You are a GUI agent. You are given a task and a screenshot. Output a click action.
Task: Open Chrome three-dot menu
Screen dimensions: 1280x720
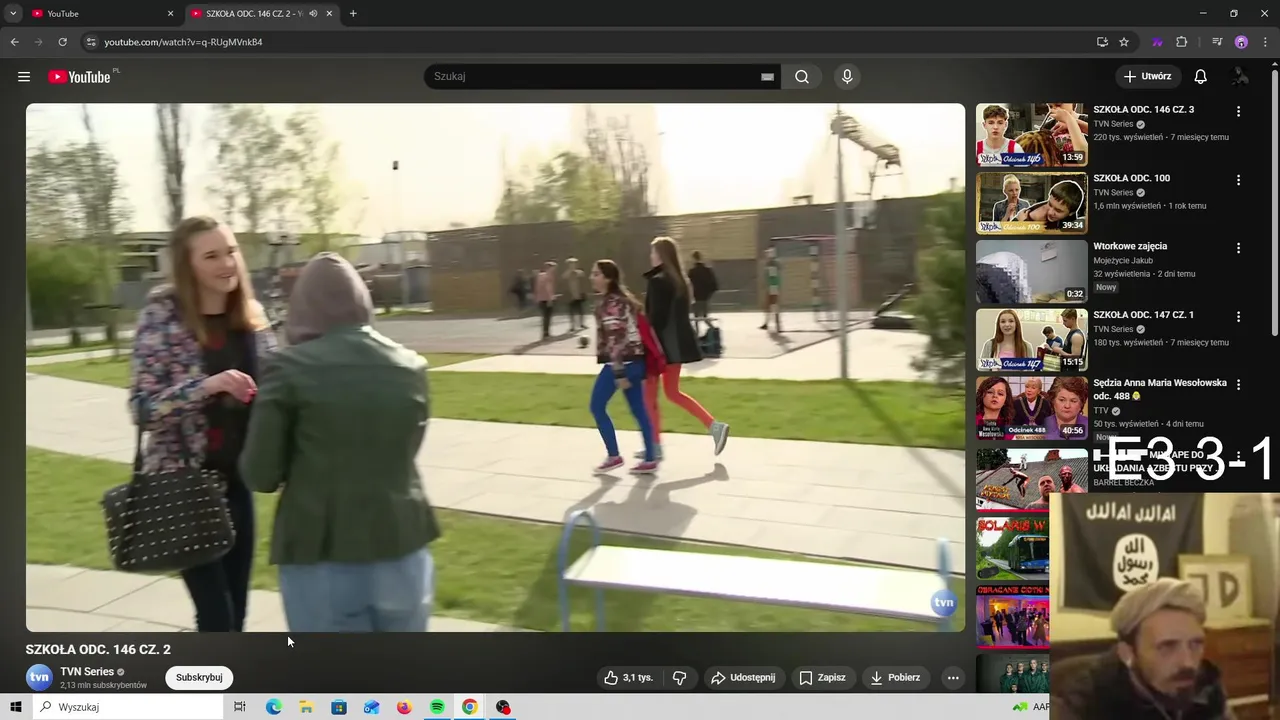(1265, 42)
